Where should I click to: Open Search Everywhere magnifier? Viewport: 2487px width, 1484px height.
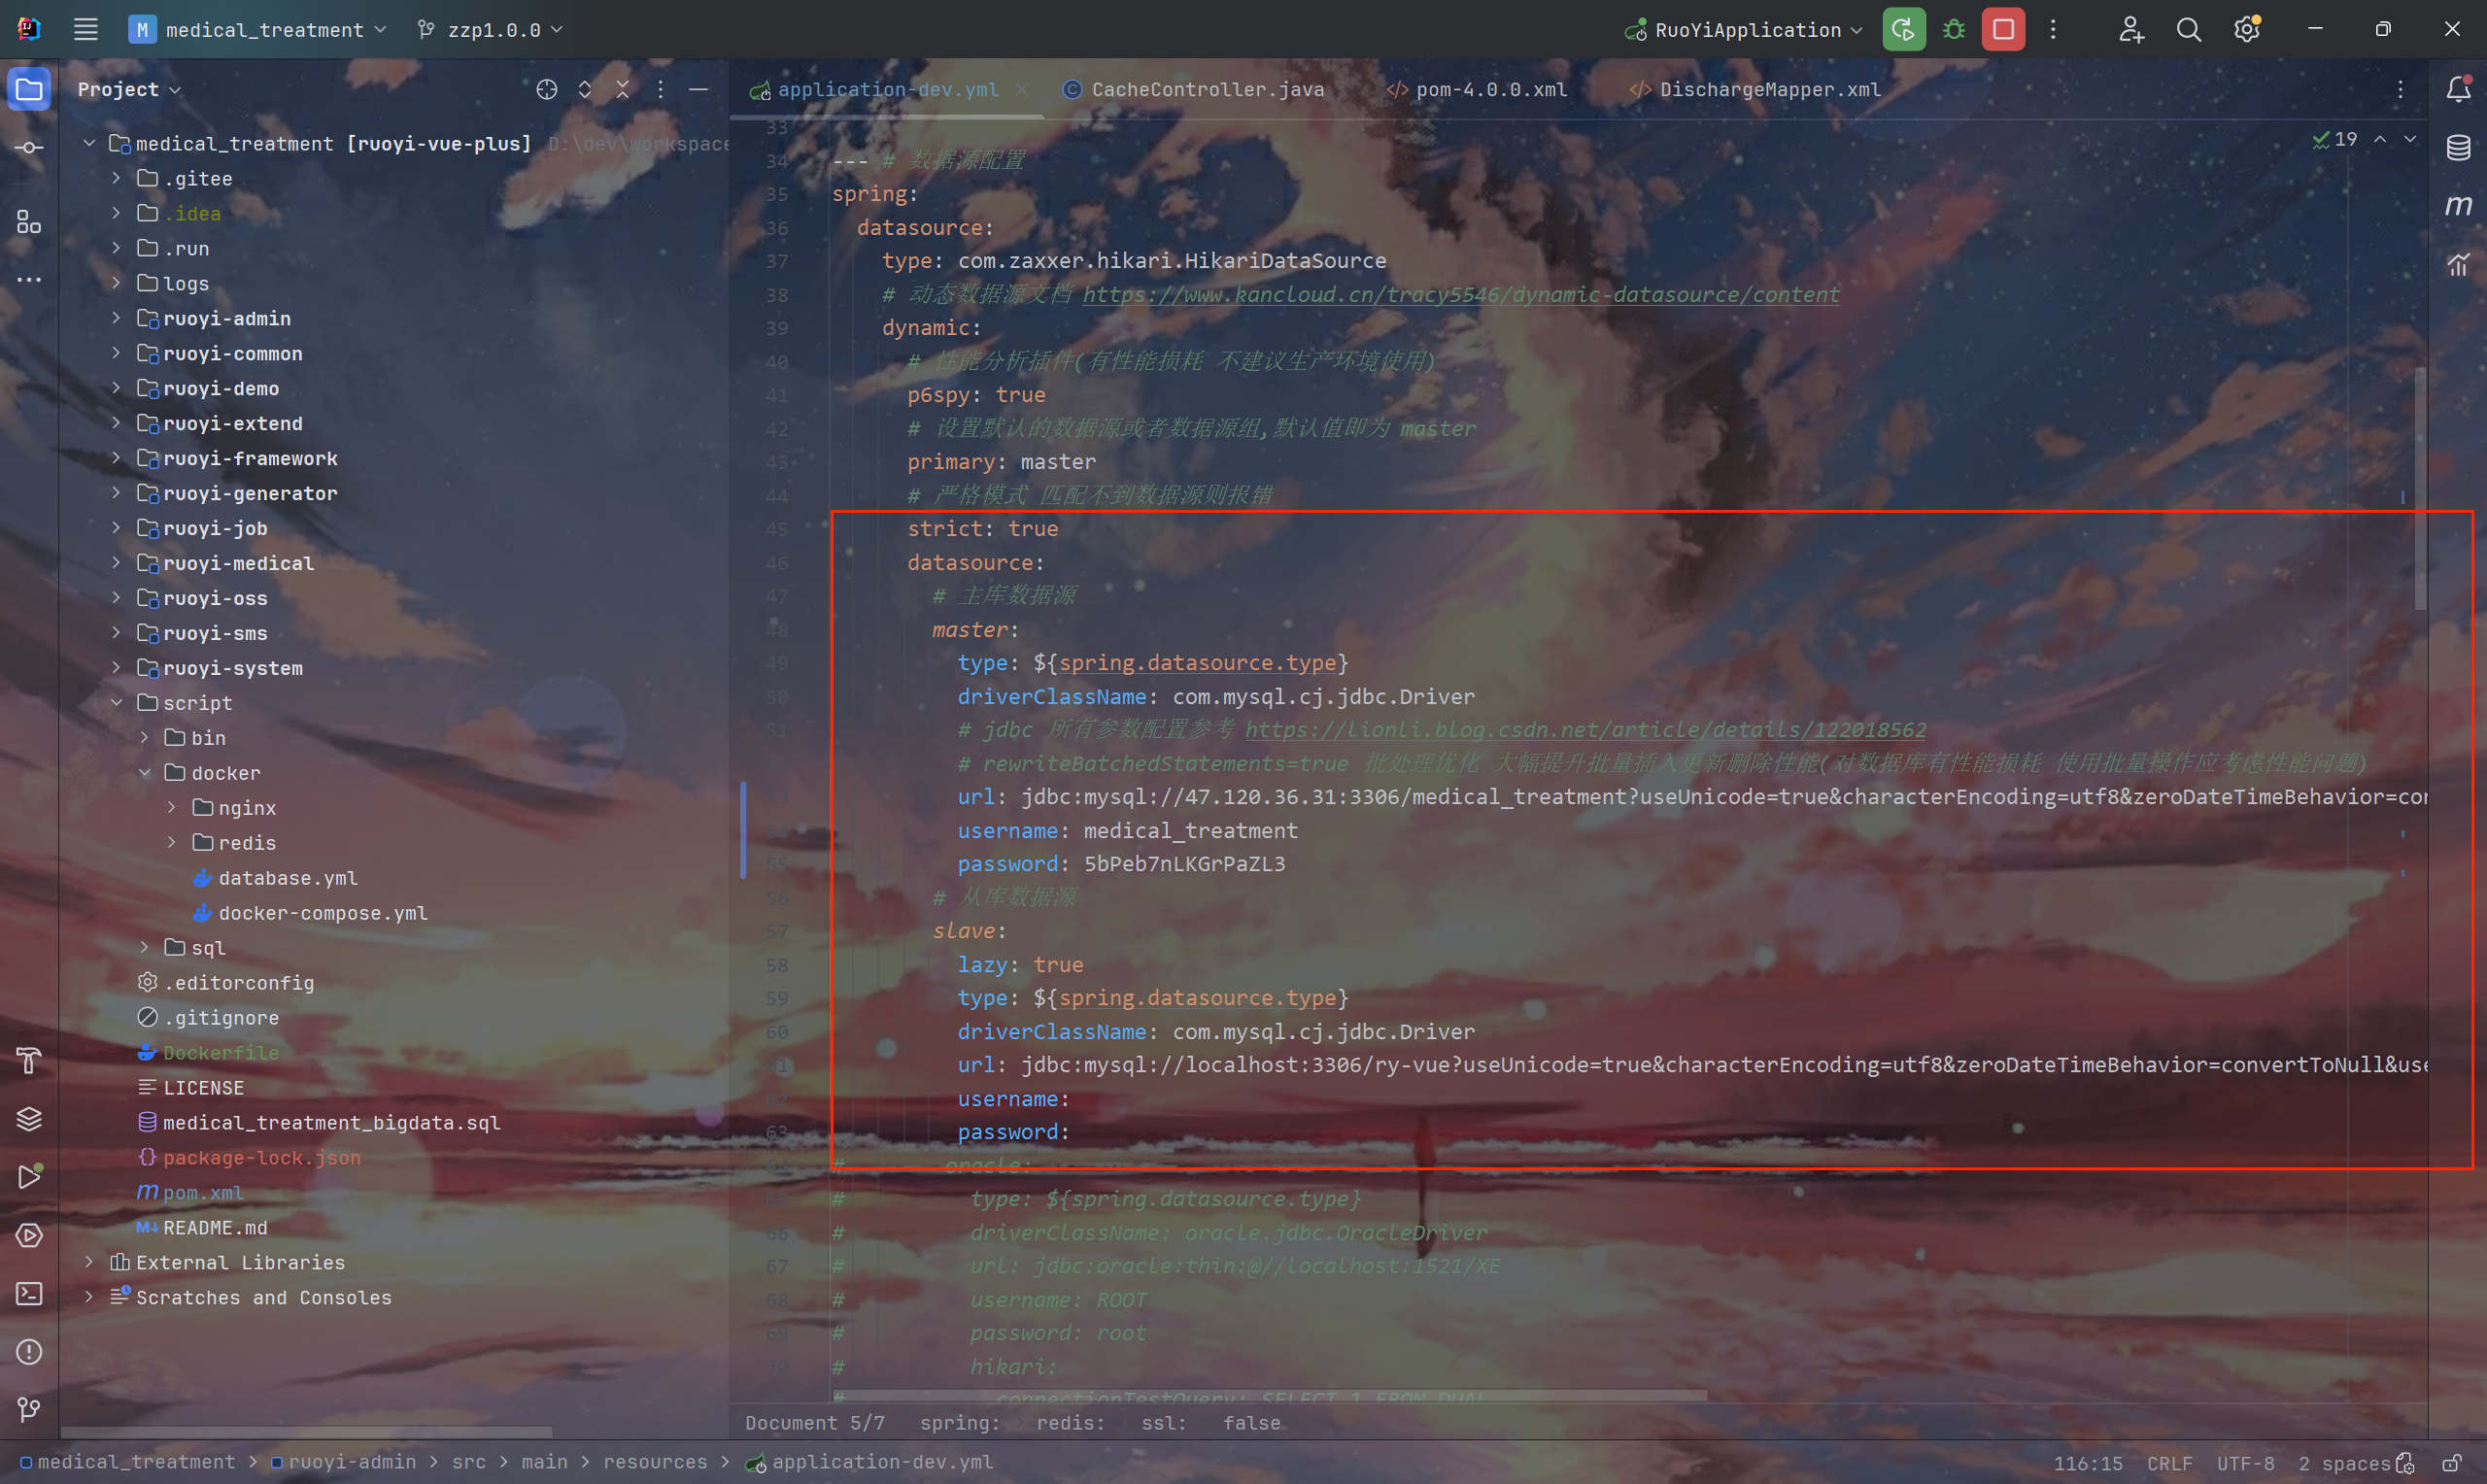[2189, 30]
